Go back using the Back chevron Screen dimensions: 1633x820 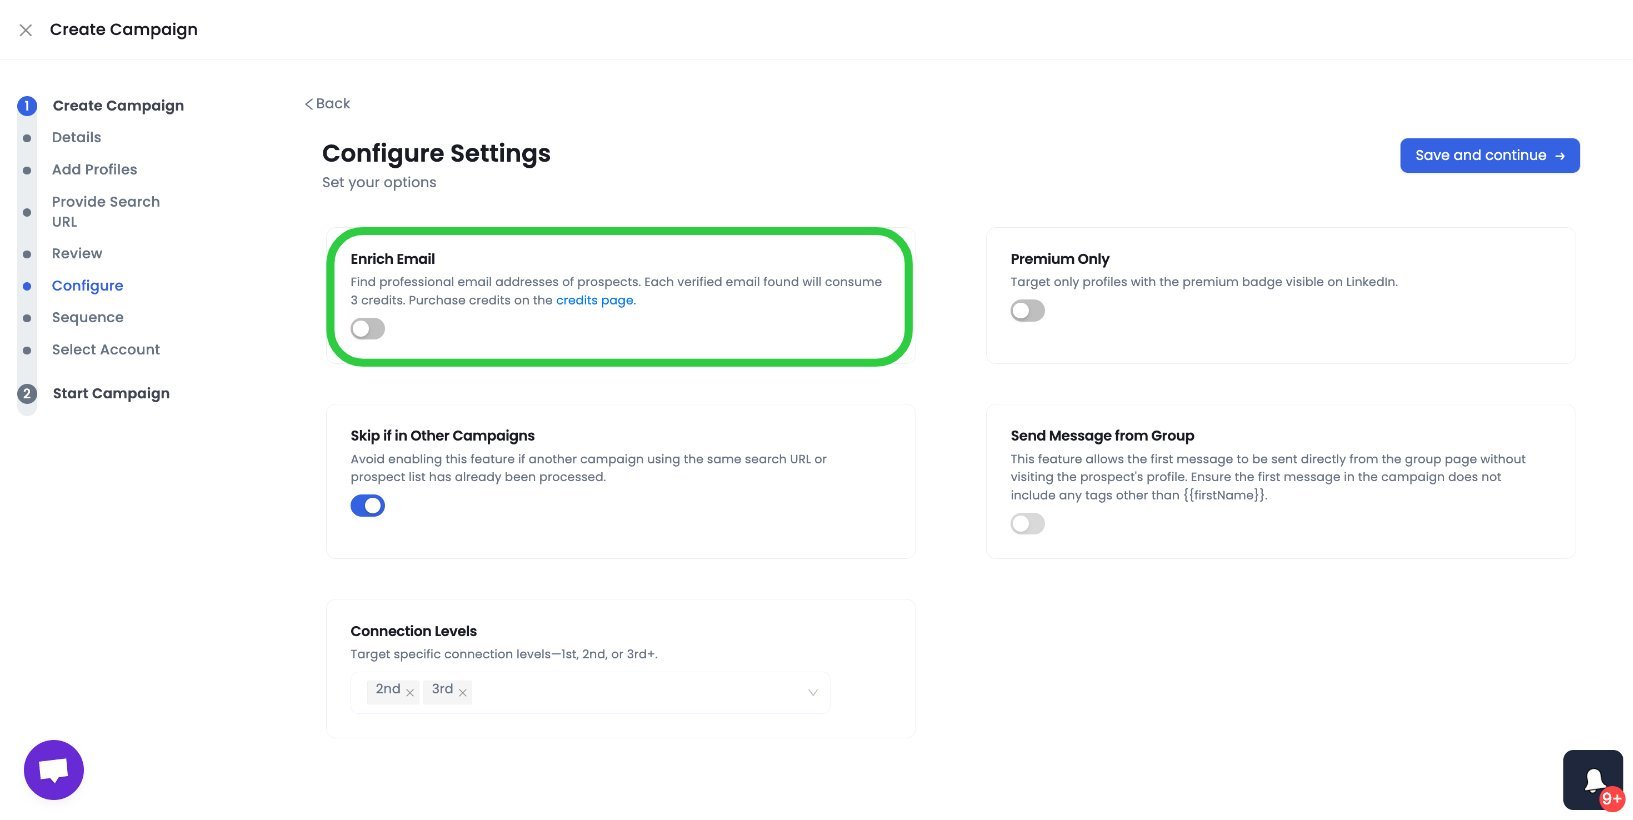click(327, 104)
